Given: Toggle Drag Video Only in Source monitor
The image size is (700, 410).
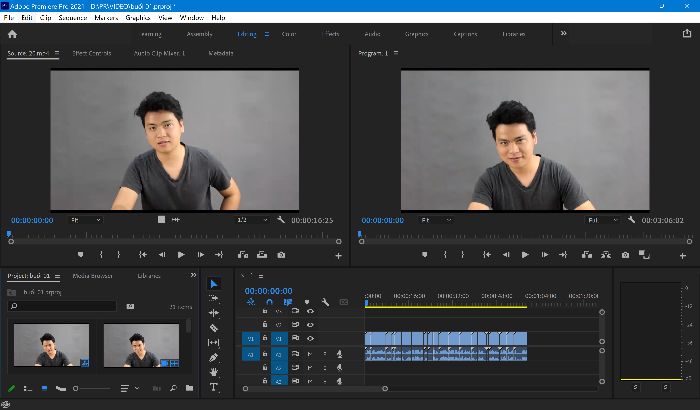Looking at the screenshot, I should coord(162,220).
